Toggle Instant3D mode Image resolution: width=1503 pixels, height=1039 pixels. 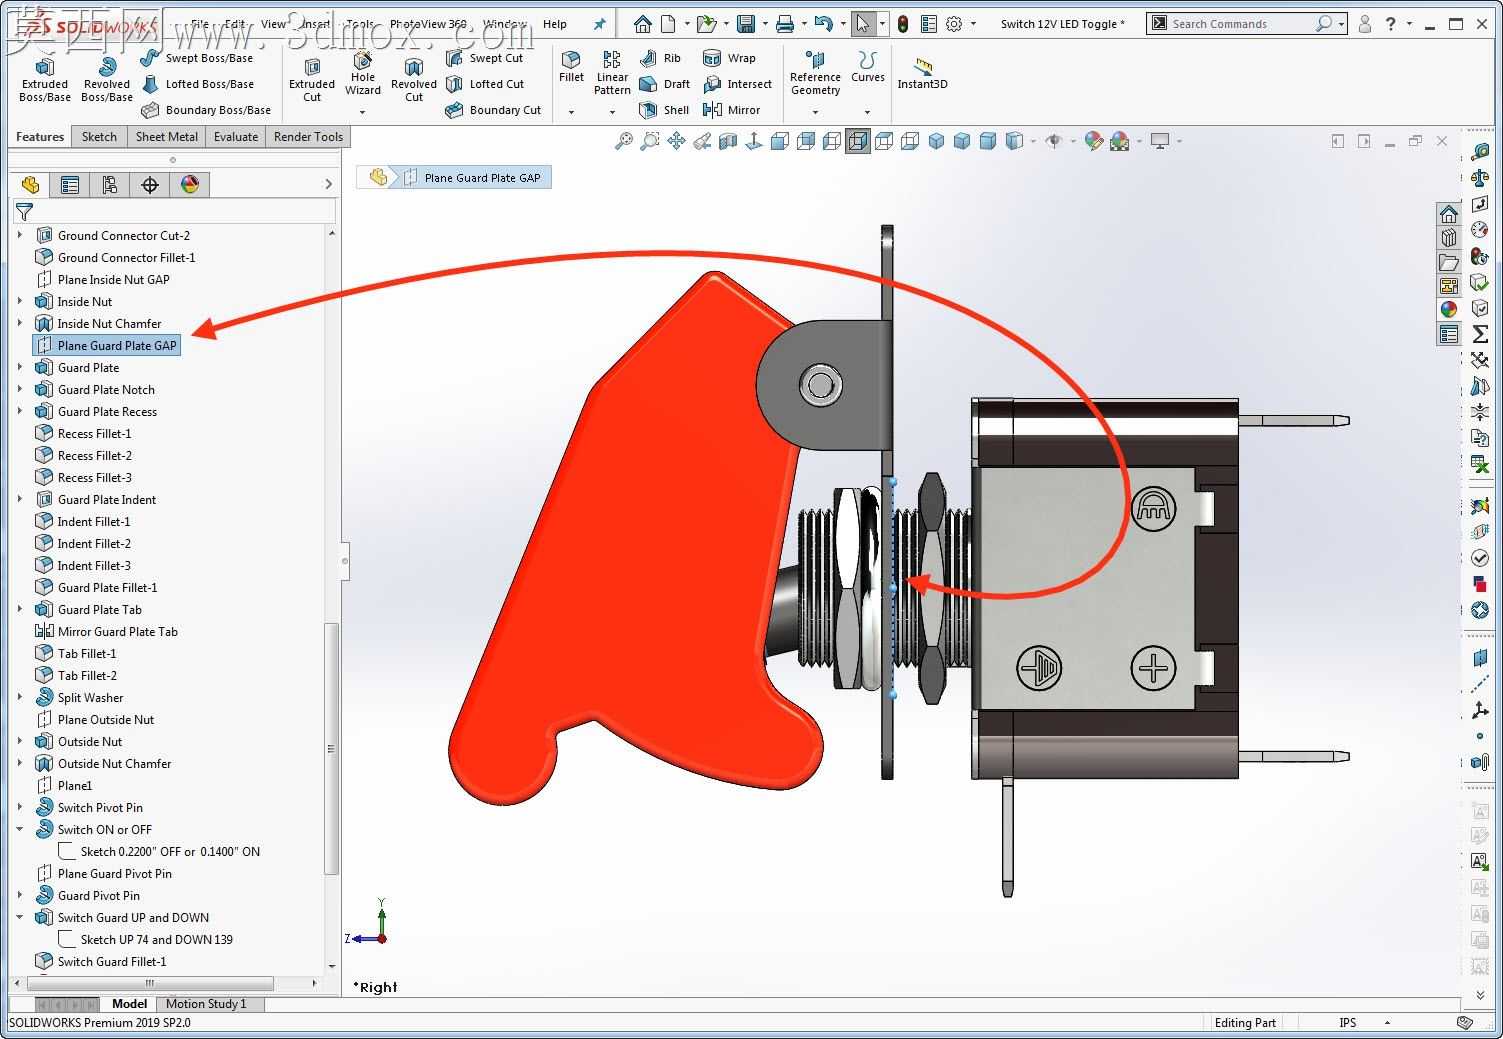tap(922, 74)
